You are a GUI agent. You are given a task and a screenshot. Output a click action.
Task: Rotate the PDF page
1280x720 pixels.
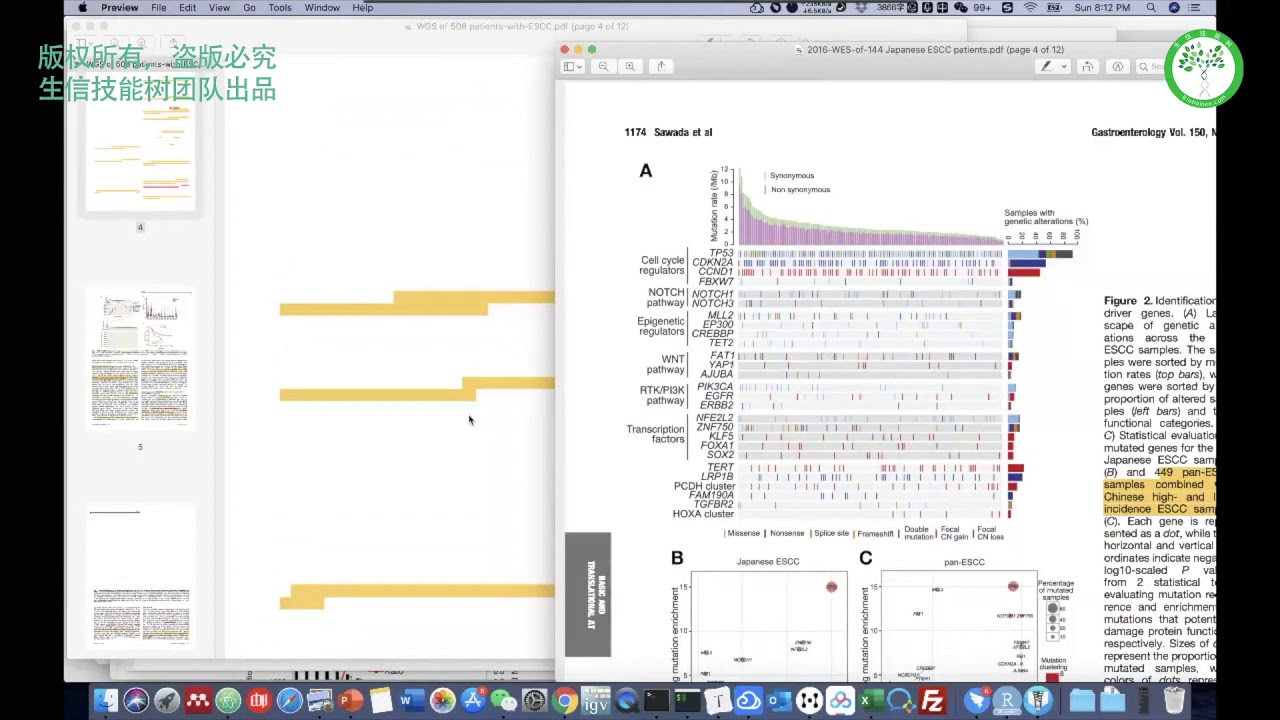pos(1088,66)
